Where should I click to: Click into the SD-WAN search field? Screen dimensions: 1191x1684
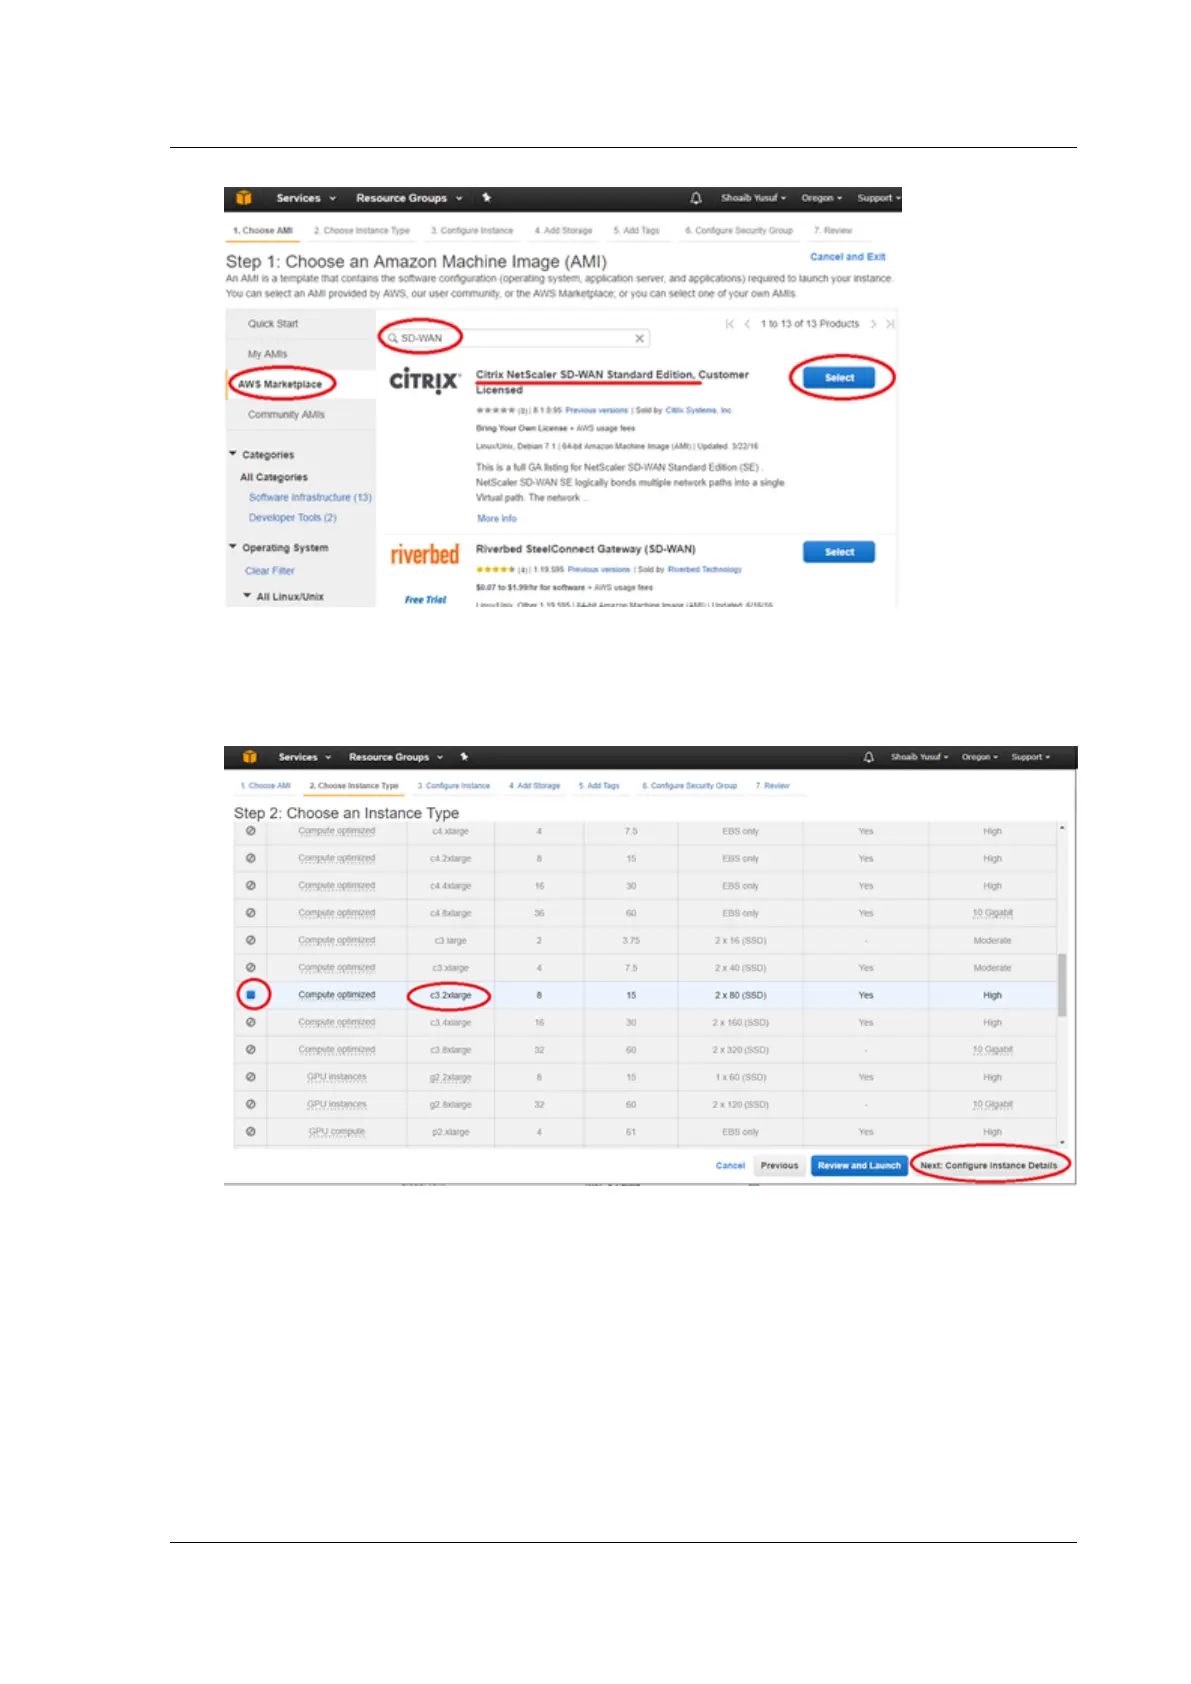click(517, 338)
